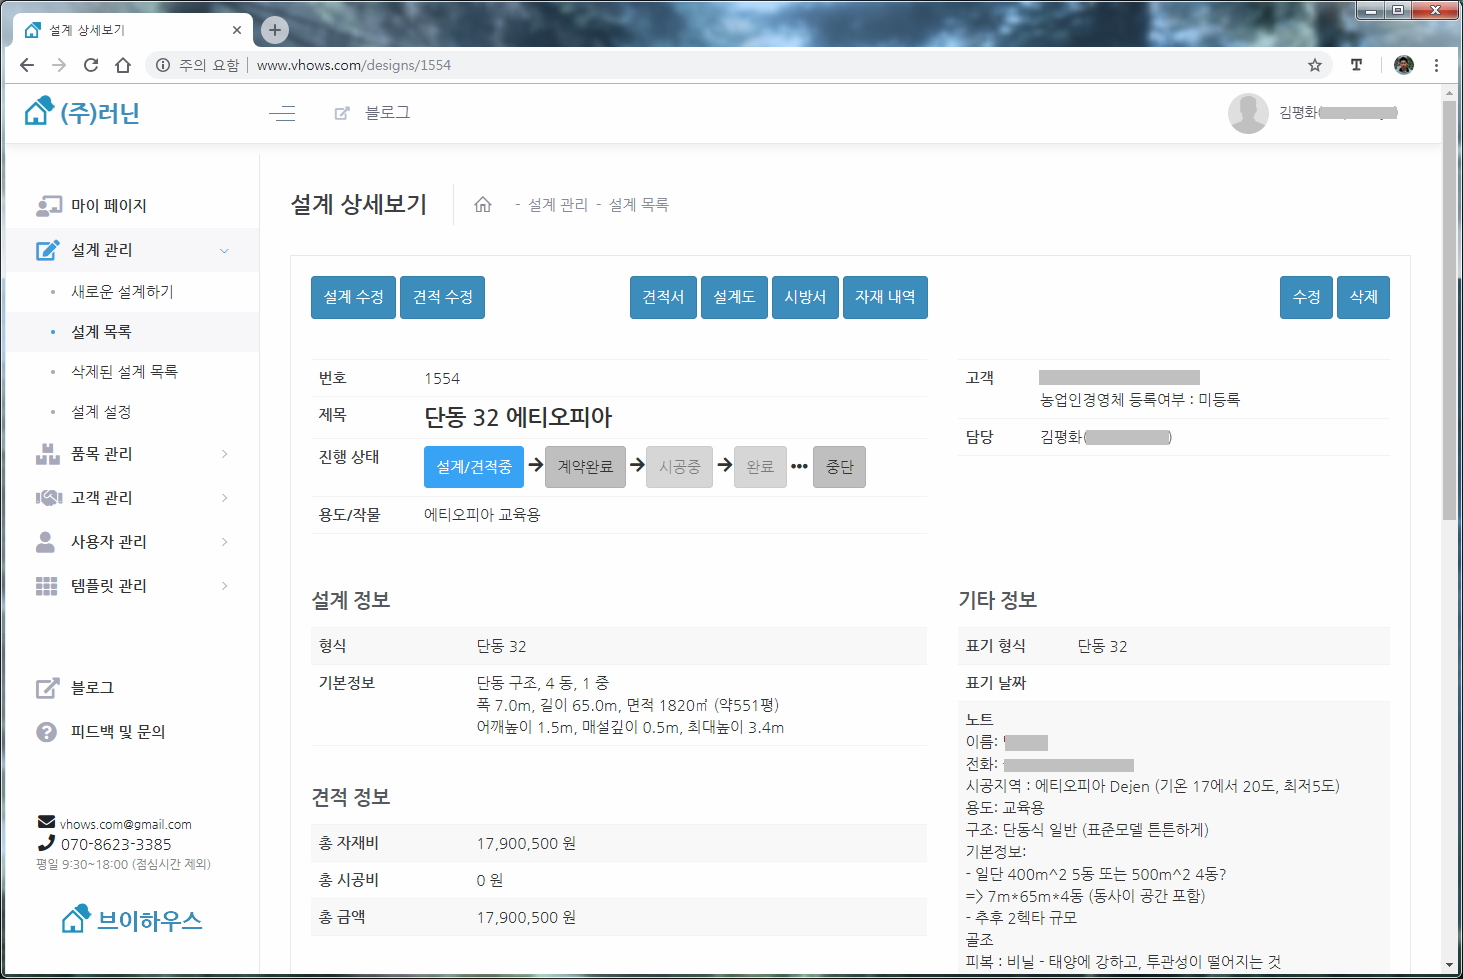Viewport: 1463px width, 979px height.
Task: Open 새로운 설계하기 in sidebar
Action: pyautogui.click(x=122, y=292)
